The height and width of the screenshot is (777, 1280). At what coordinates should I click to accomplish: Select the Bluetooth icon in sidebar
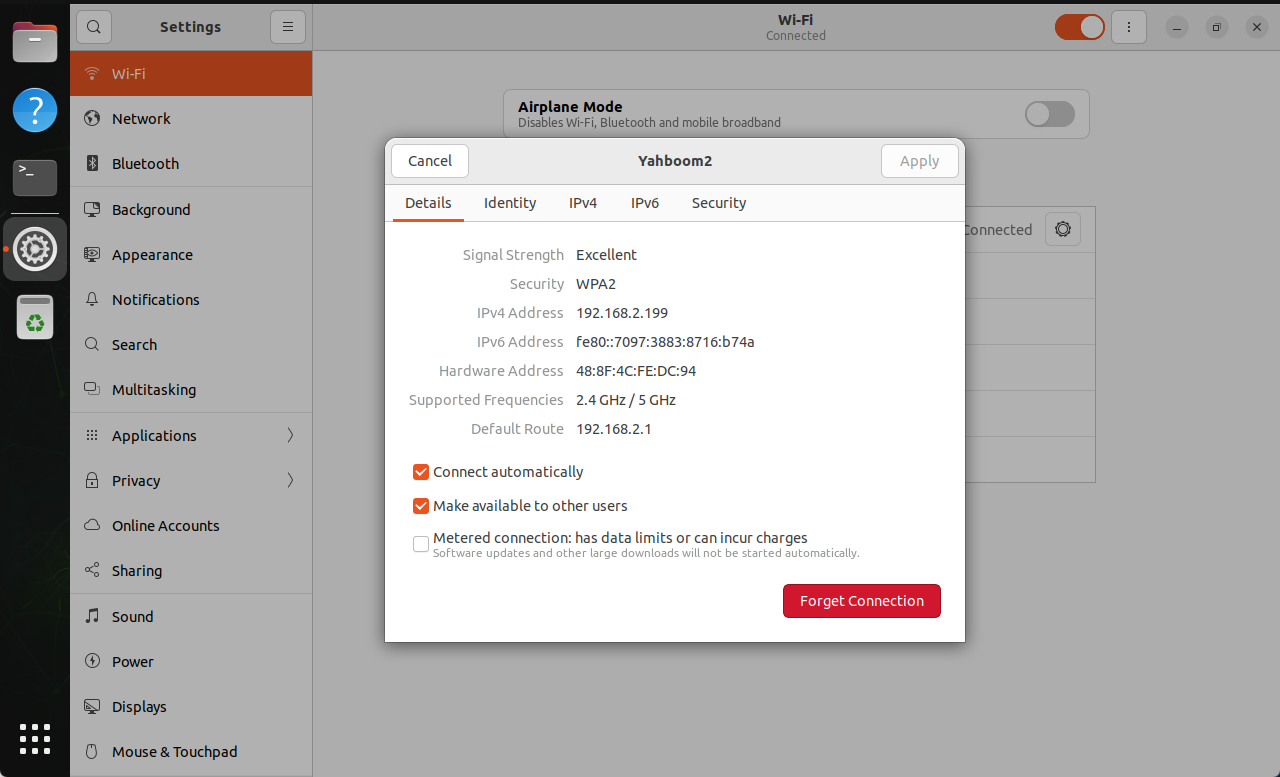tap(92, 164)
